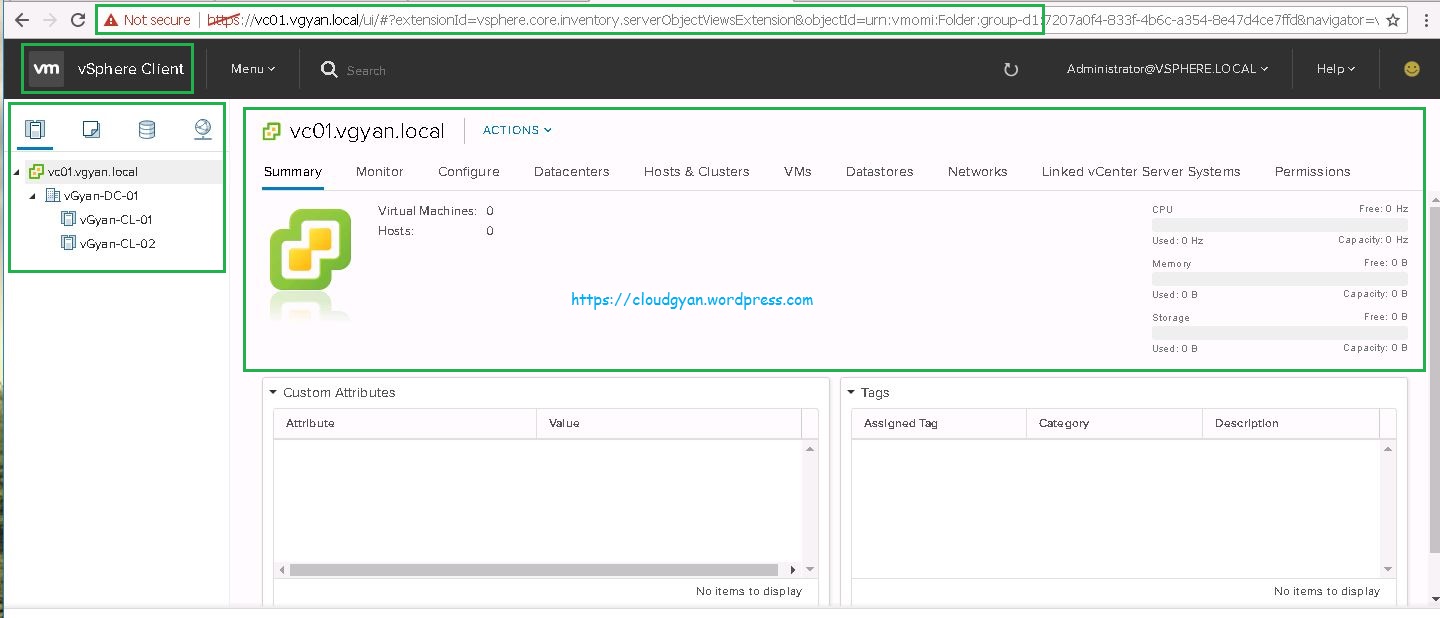Open the VMs and Templates inventory icon

[91, 129]
